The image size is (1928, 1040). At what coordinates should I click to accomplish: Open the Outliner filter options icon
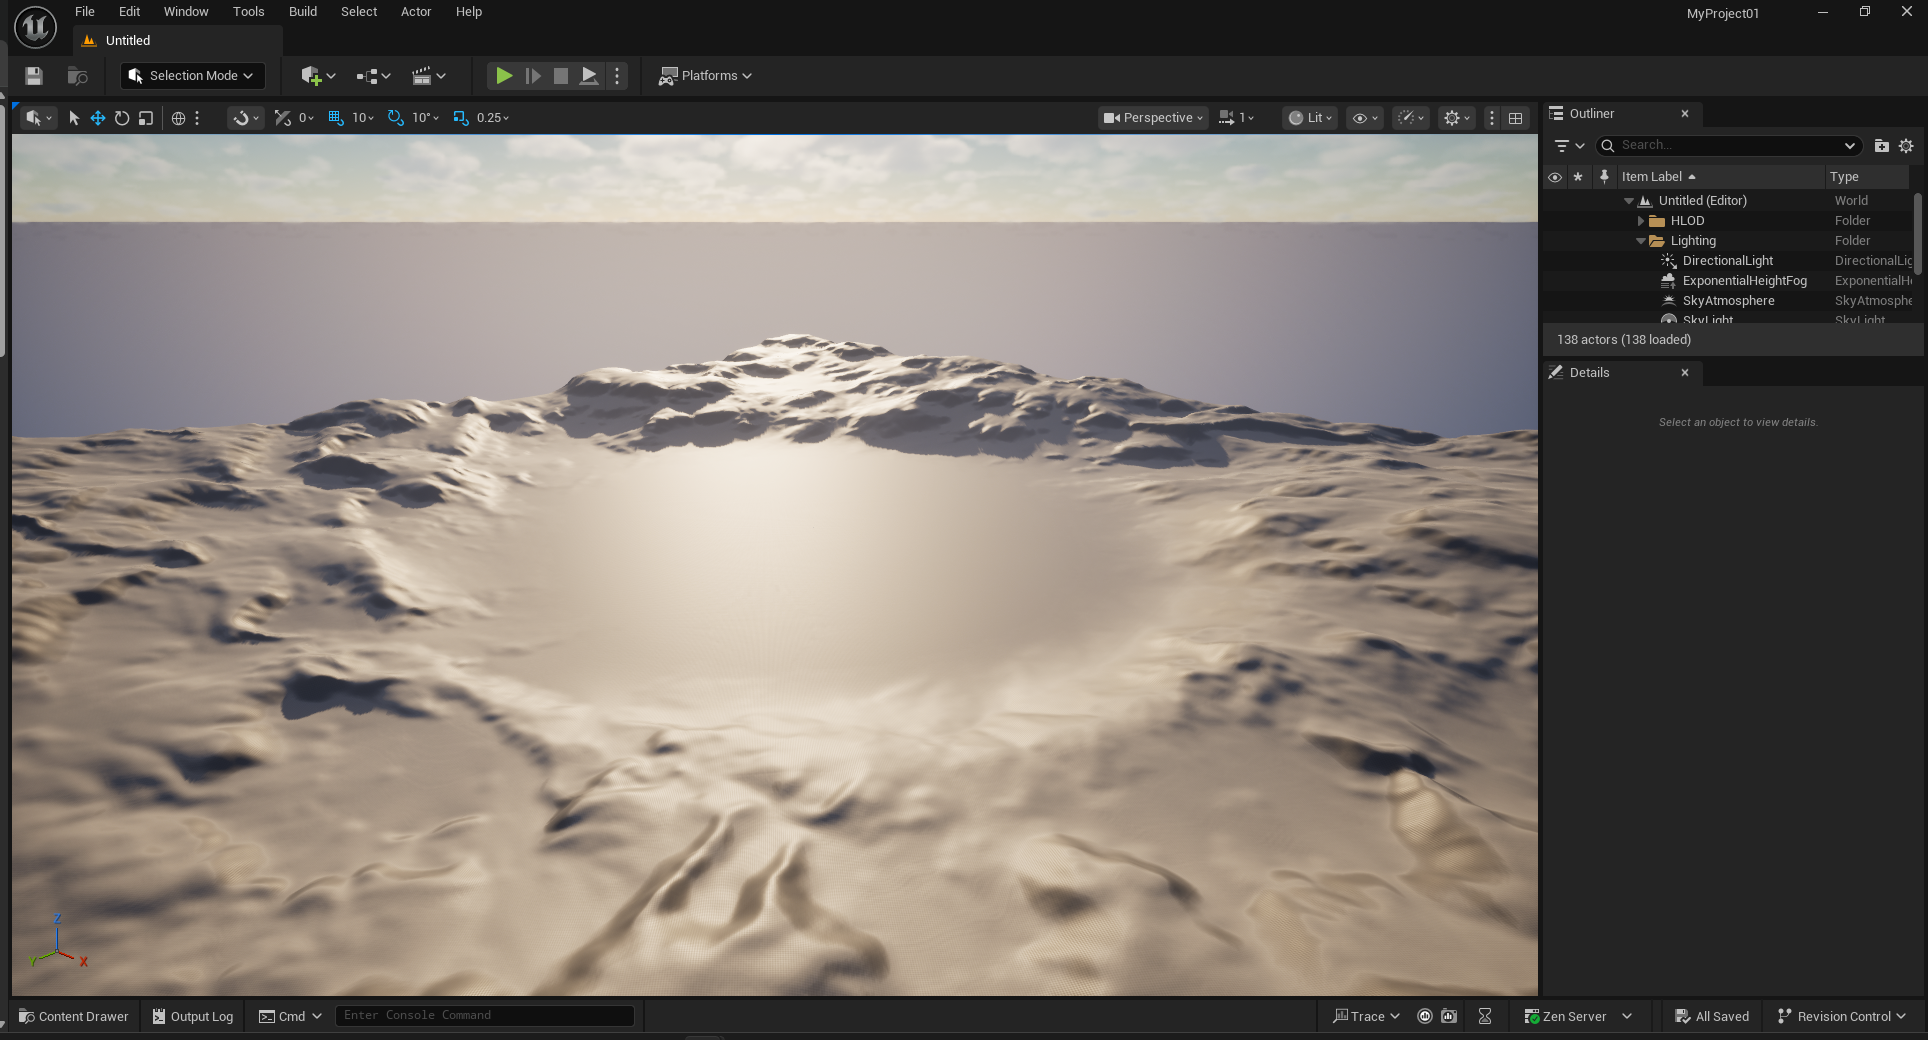[1569, 146]
